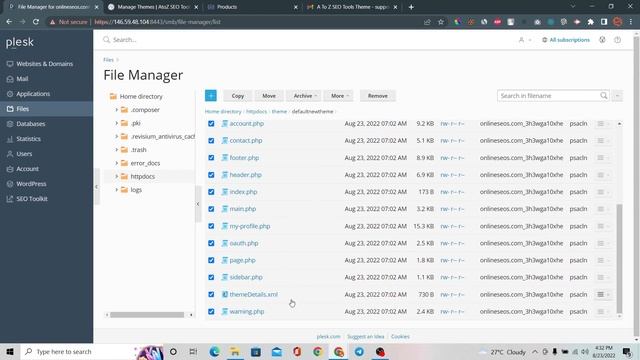Click the Files breadcrumb link
This screenshot has width=640, height=360.
point(108,60)
